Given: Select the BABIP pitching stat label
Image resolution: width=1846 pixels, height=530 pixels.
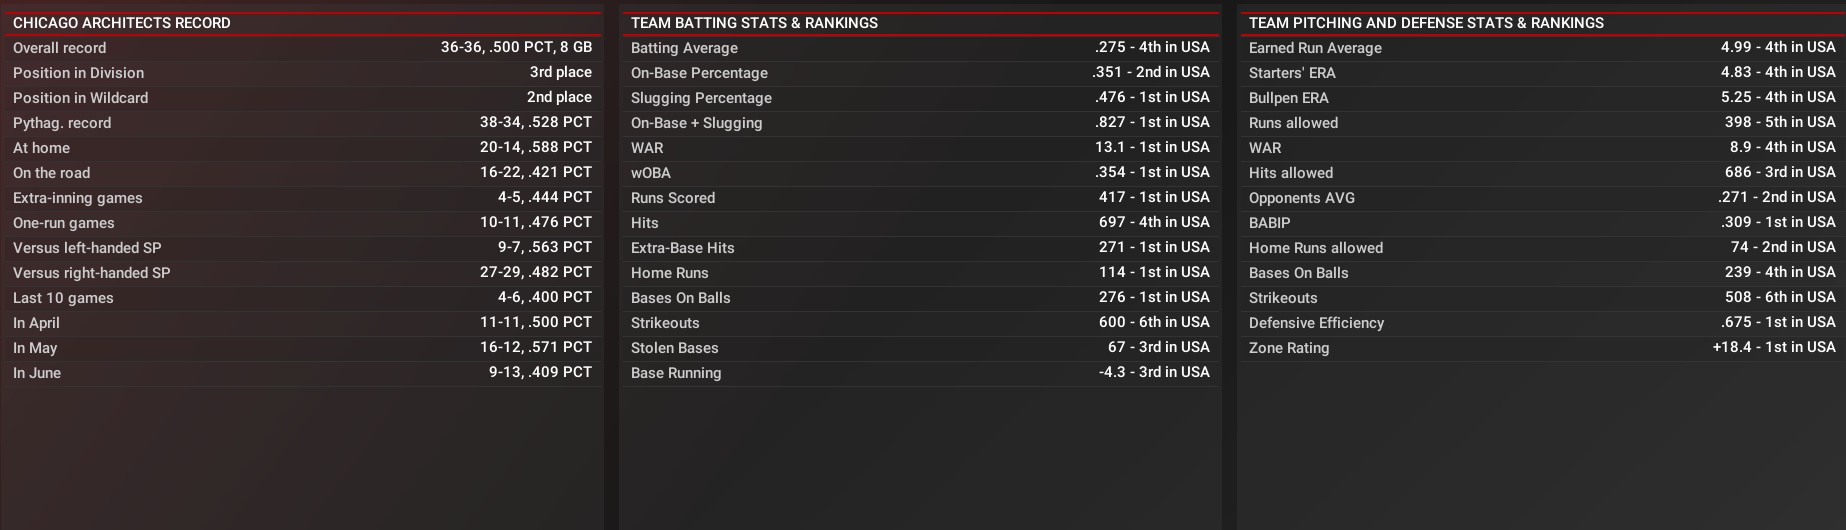Looking at the screenshot, I should [x=1270, y=223].
